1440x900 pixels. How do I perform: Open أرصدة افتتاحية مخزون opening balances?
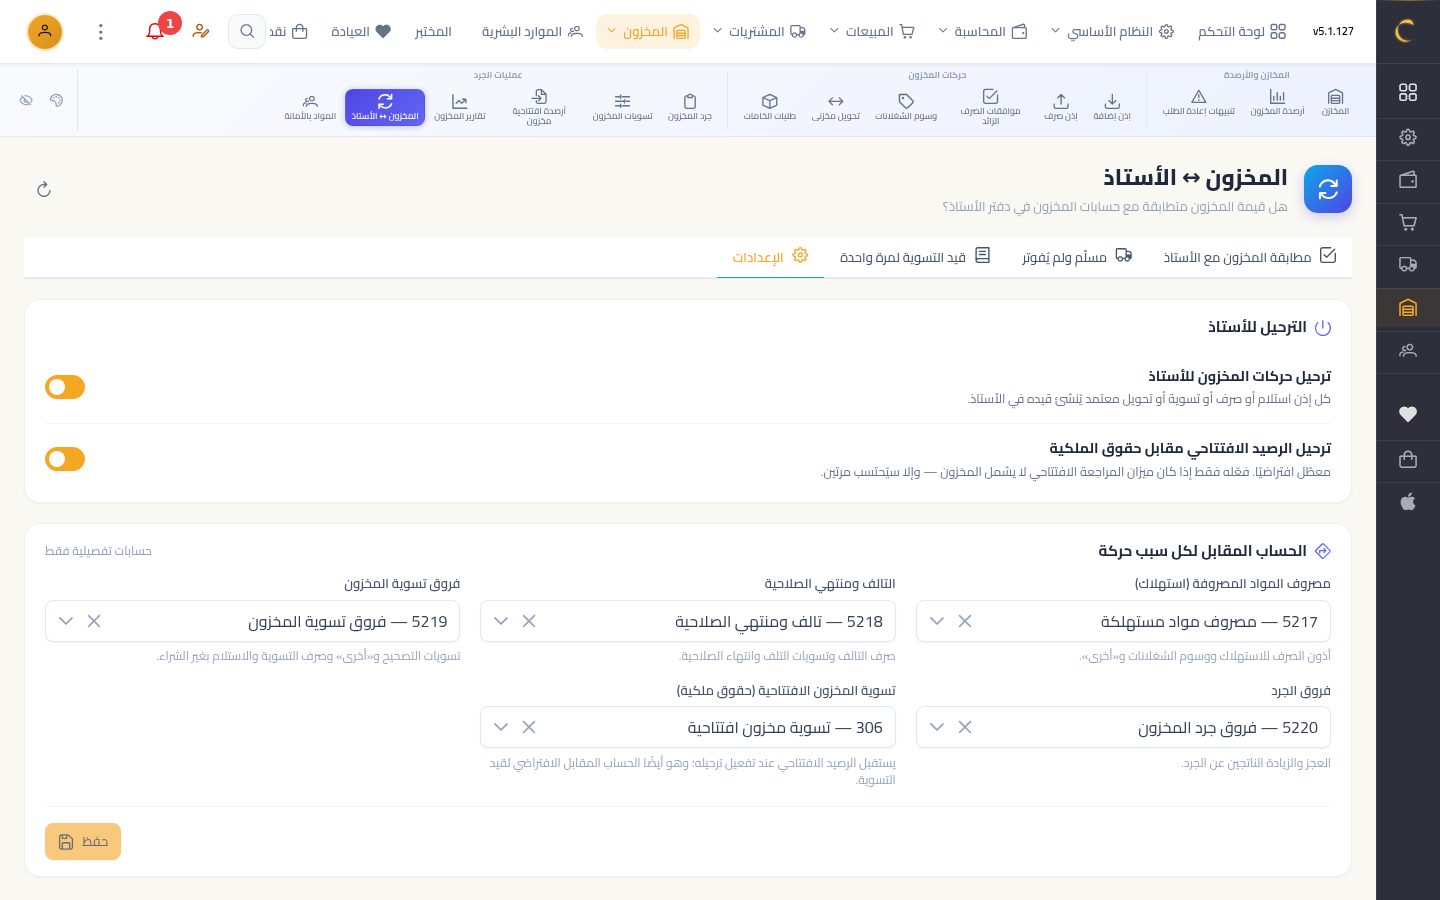[539, 107]
